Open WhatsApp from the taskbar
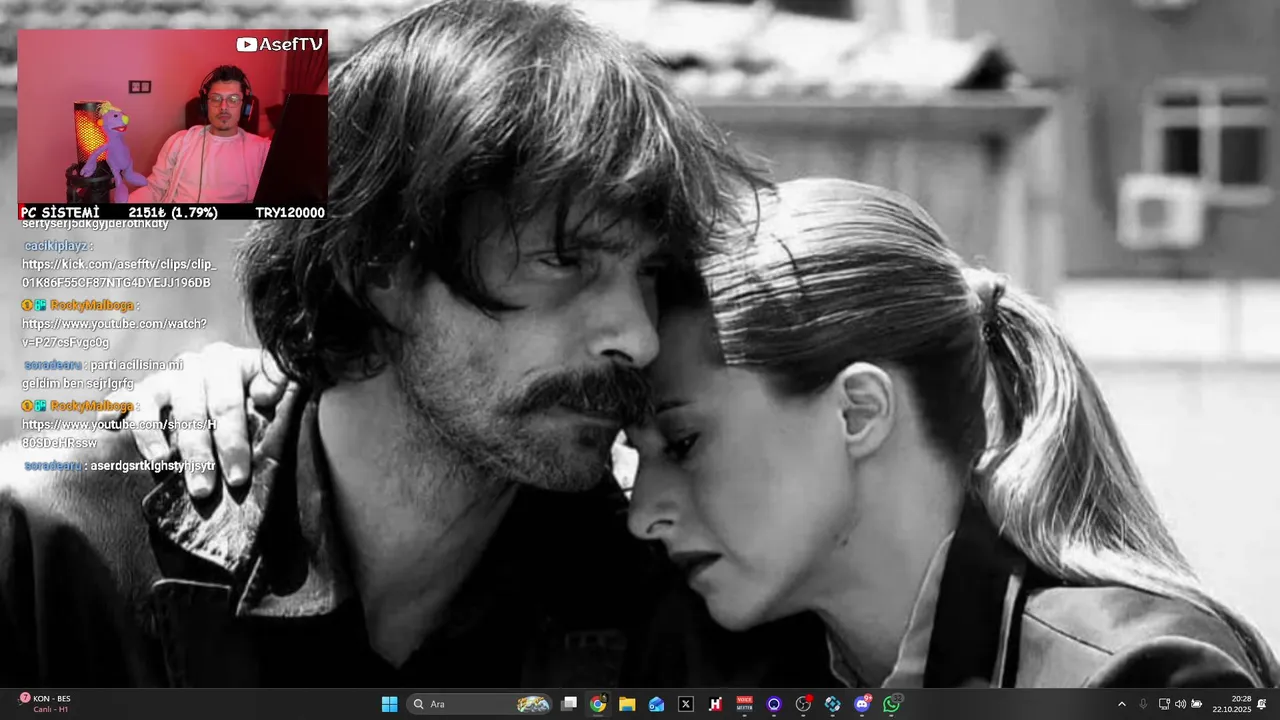 891,704
